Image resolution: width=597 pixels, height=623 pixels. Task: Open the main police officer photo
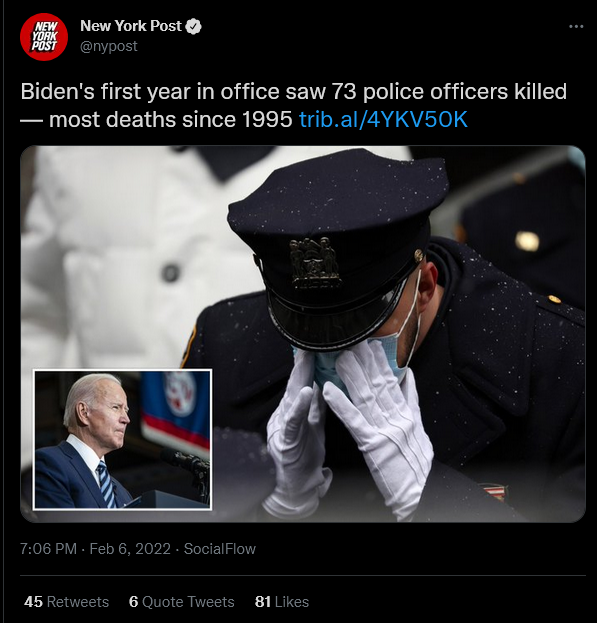click(x=303, y=334)
